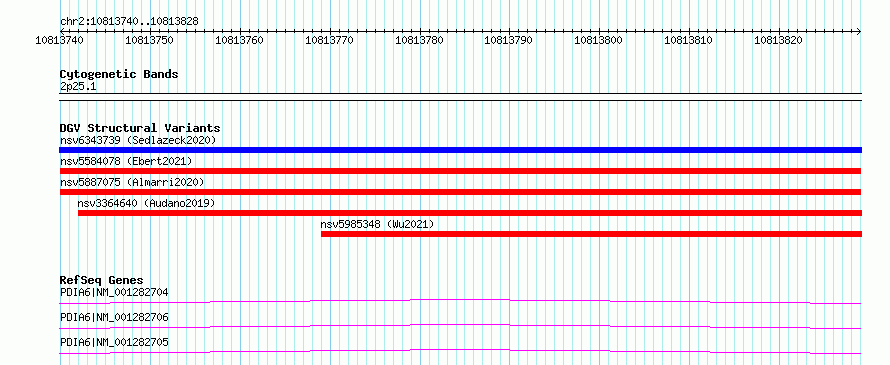Click ruler position 10813770
The height and width of the screenshot is (365, 890).
pyautogui.click(x=329, y=40)
